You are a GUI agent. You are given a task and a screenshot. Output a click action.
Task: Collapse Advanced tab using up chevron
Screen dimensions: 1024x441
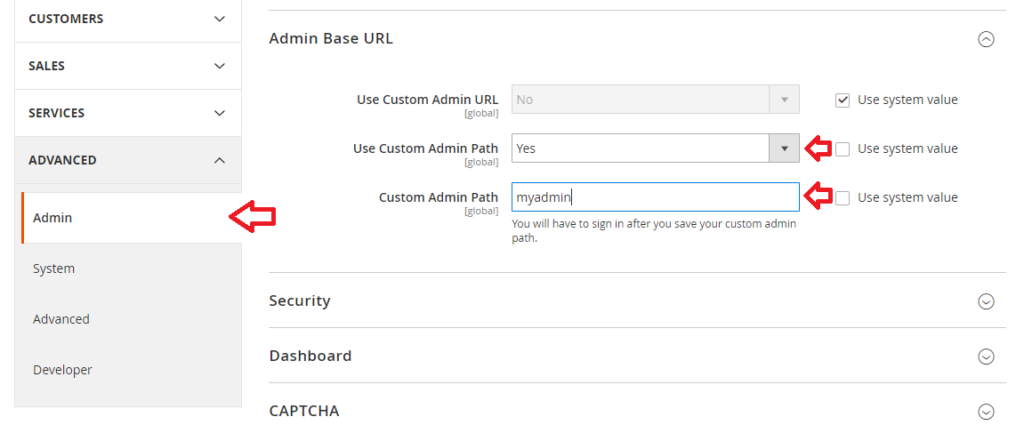tap(219, 160)
